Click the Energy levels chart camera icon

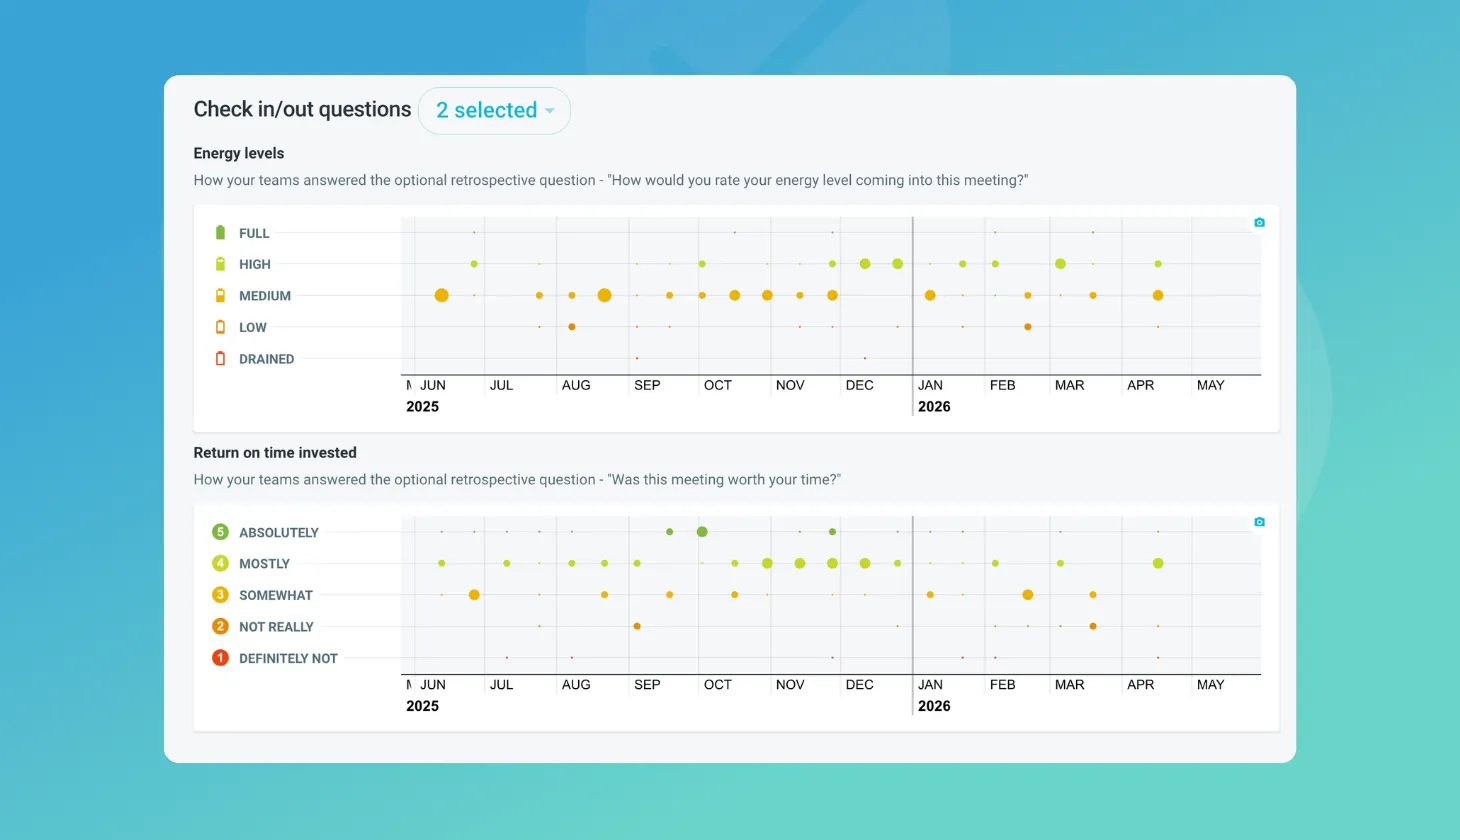1259,222
